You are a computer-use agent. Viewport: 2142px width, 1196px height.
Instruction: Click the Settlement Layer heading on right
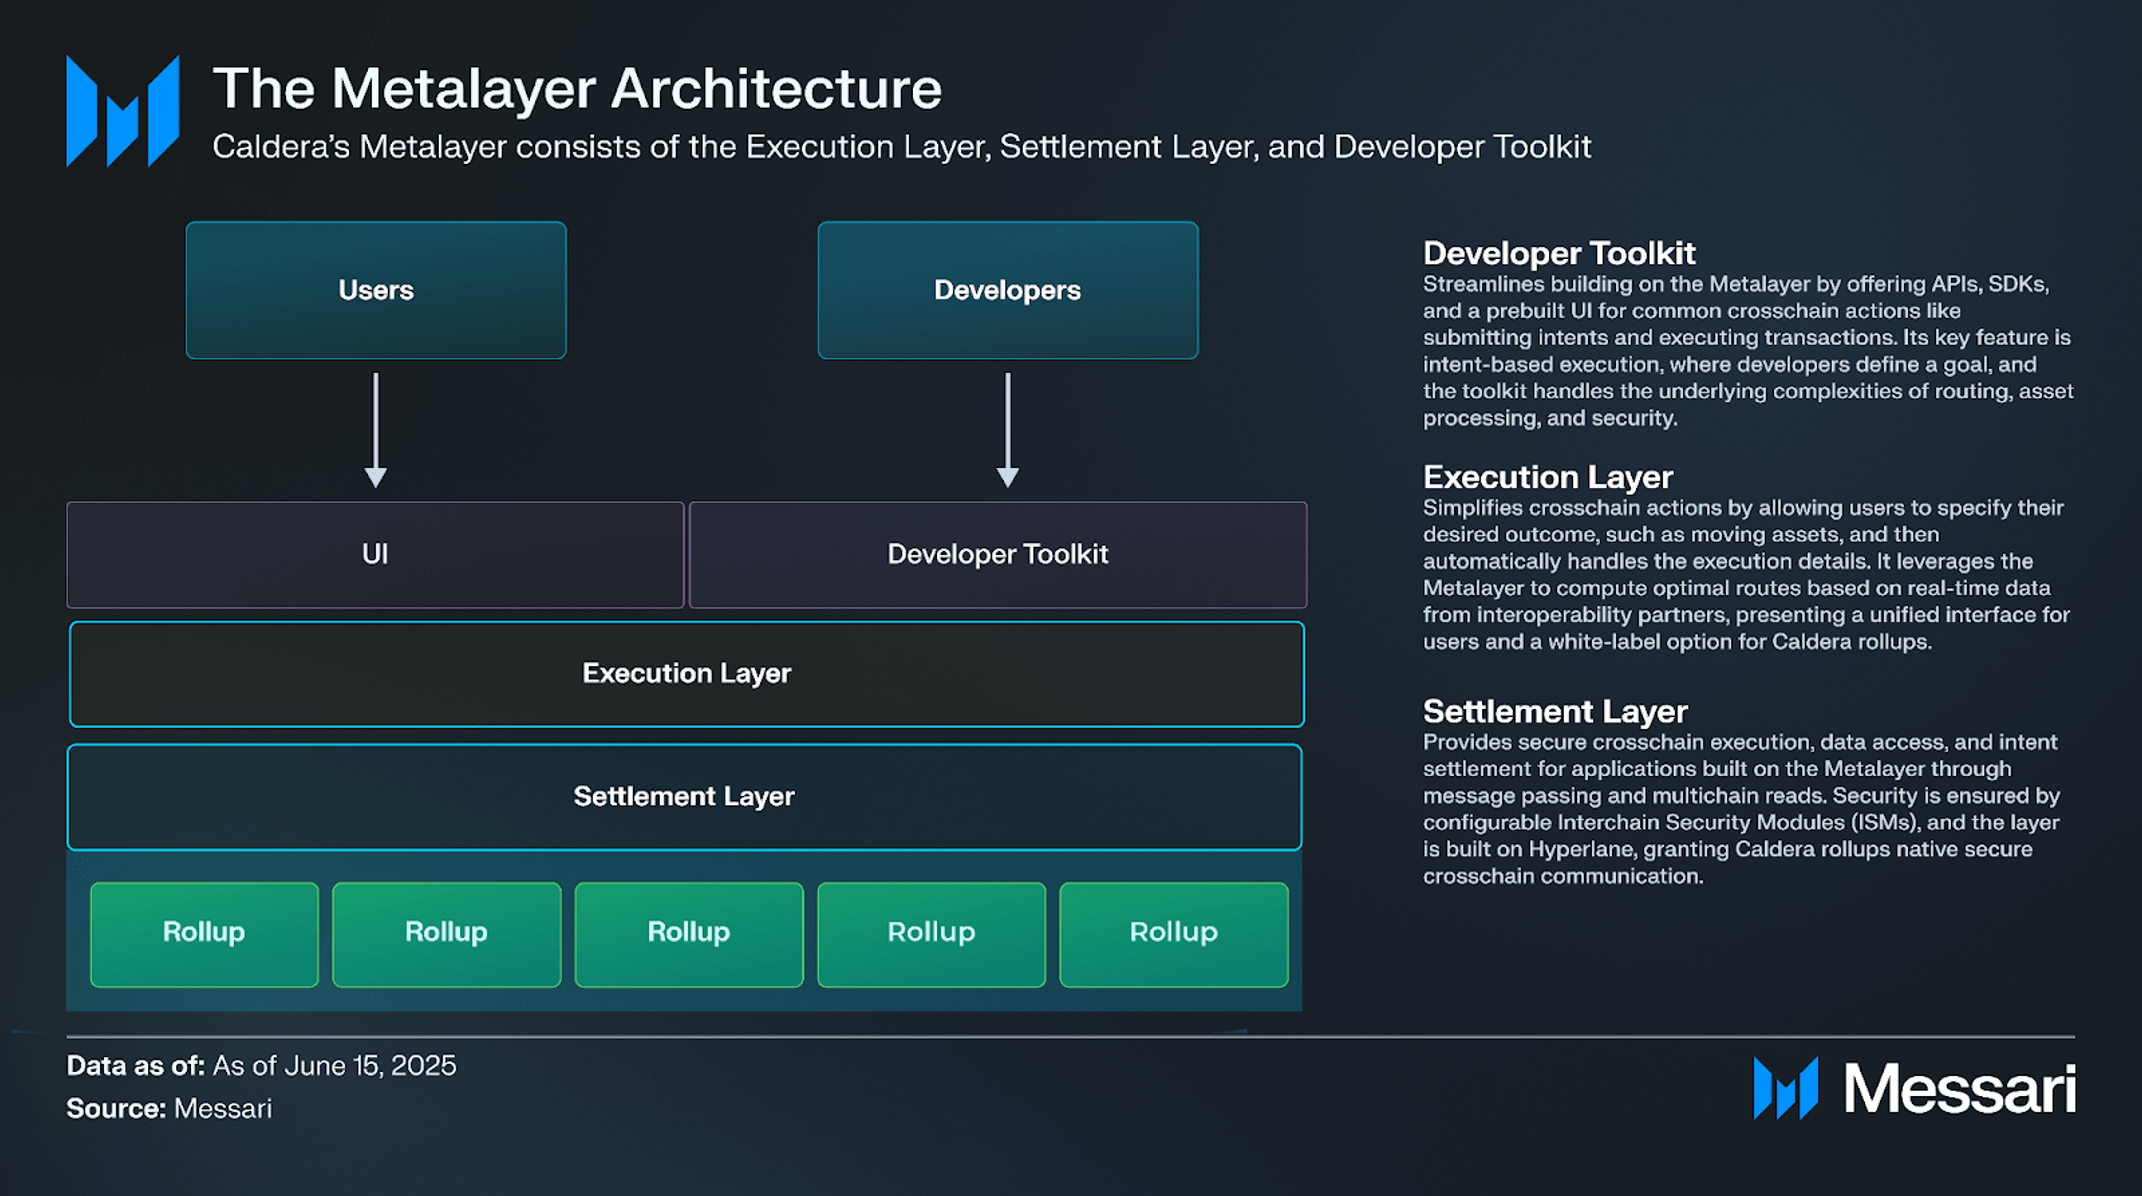pyautogui.click(x=1554, y=711)
